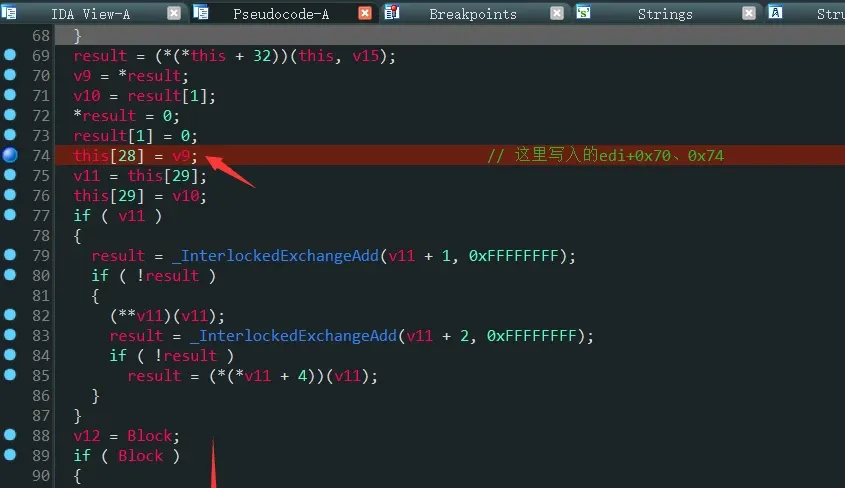Toggle breakpoint dot on line 70
The image size is (845, 488).
click(x=10, y=74)
